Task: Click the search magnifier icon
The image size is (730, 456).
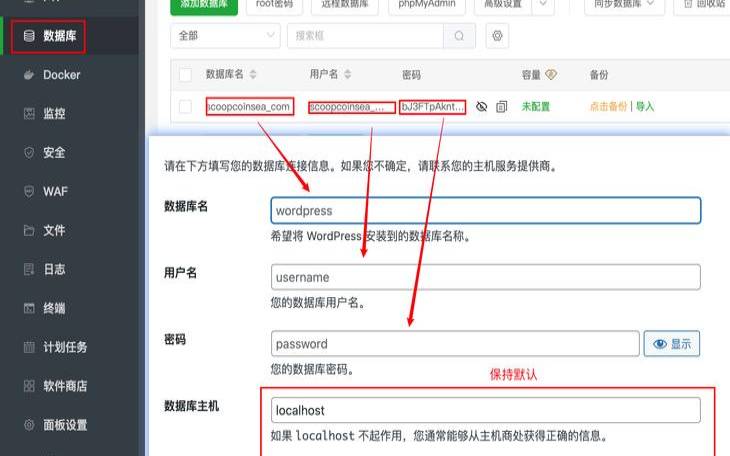Action: [459, 36]
